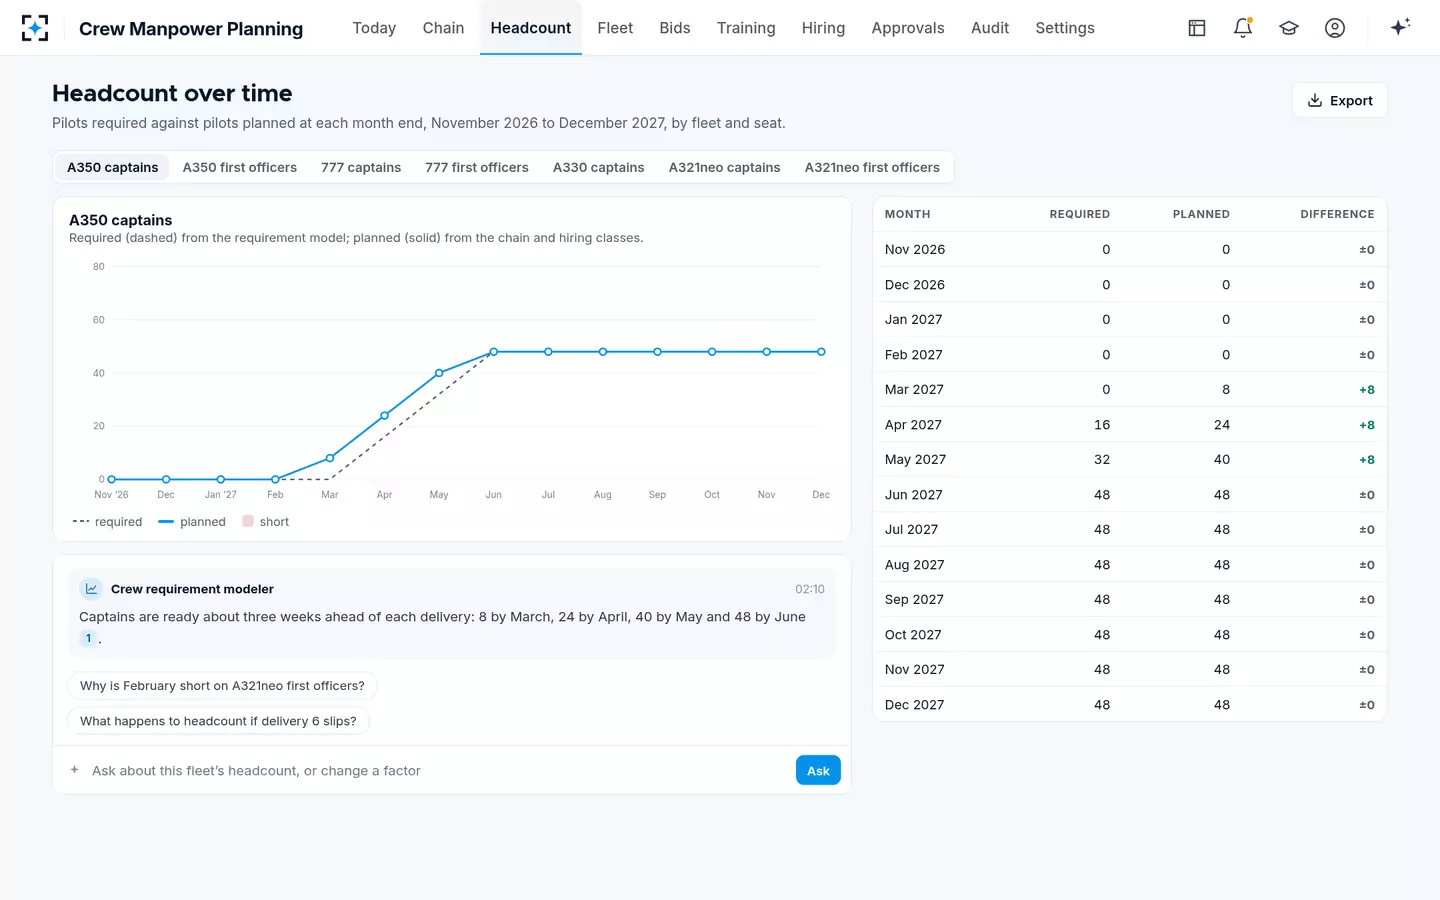1440x900 pixels.
Task: Click the plus icon in ask field
Action: (74, 770)
